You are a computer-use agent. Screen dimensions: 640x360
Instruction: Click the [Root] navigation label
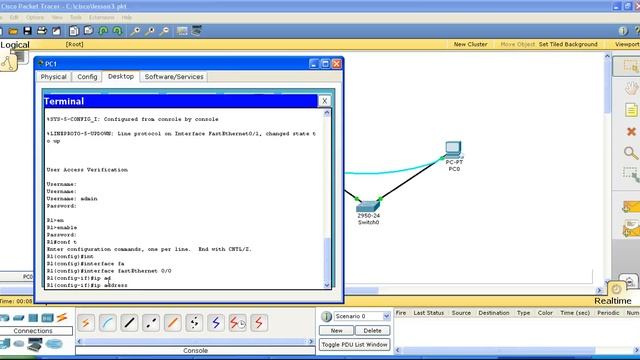[74, 44]
